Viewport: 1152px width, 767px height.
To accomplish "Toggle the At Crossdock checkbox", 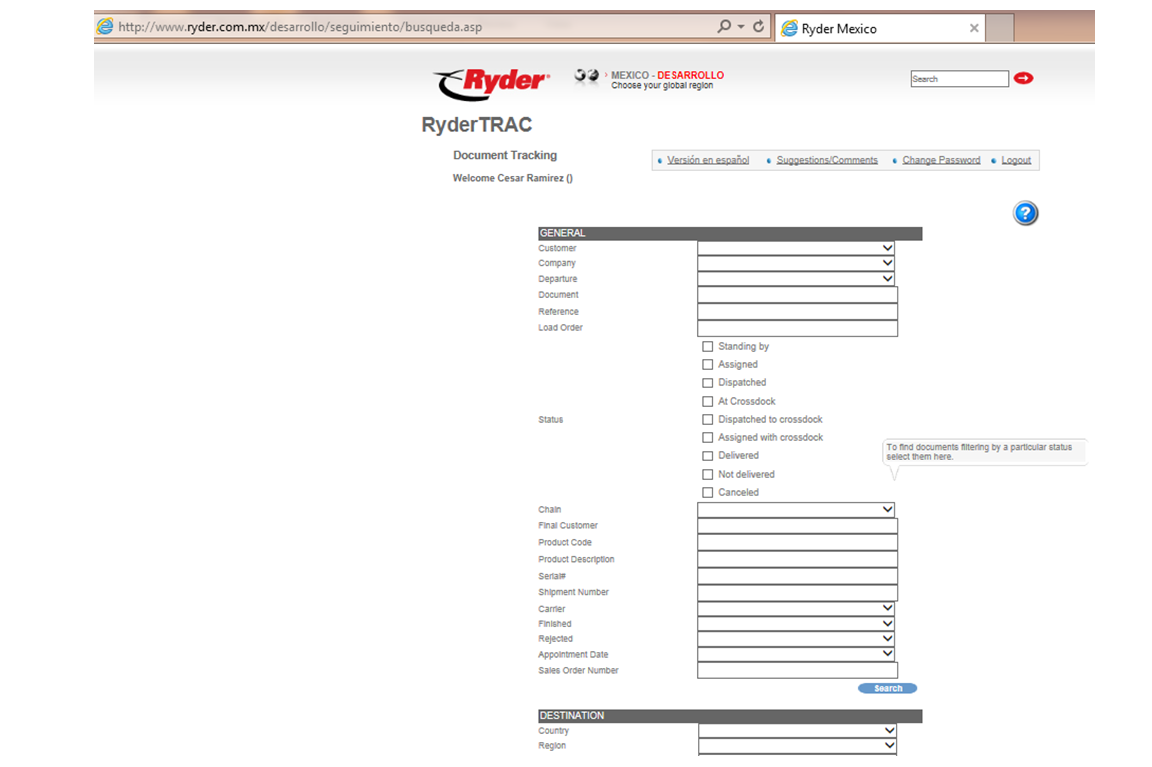I will pos(708,402).
